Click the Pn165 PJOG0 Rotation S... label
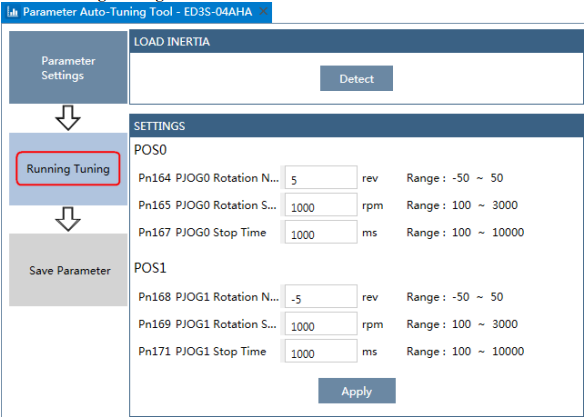The height and width of the screenshot is (420, 588). [x=207, y=205]
